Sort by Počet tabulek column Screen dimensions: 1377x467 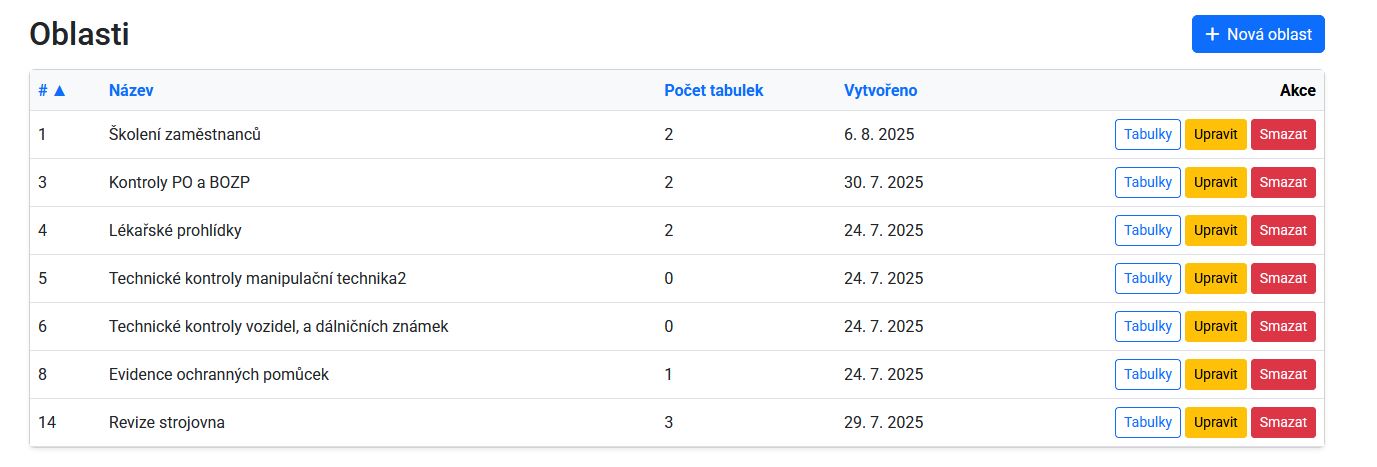[x=713, y=90]
